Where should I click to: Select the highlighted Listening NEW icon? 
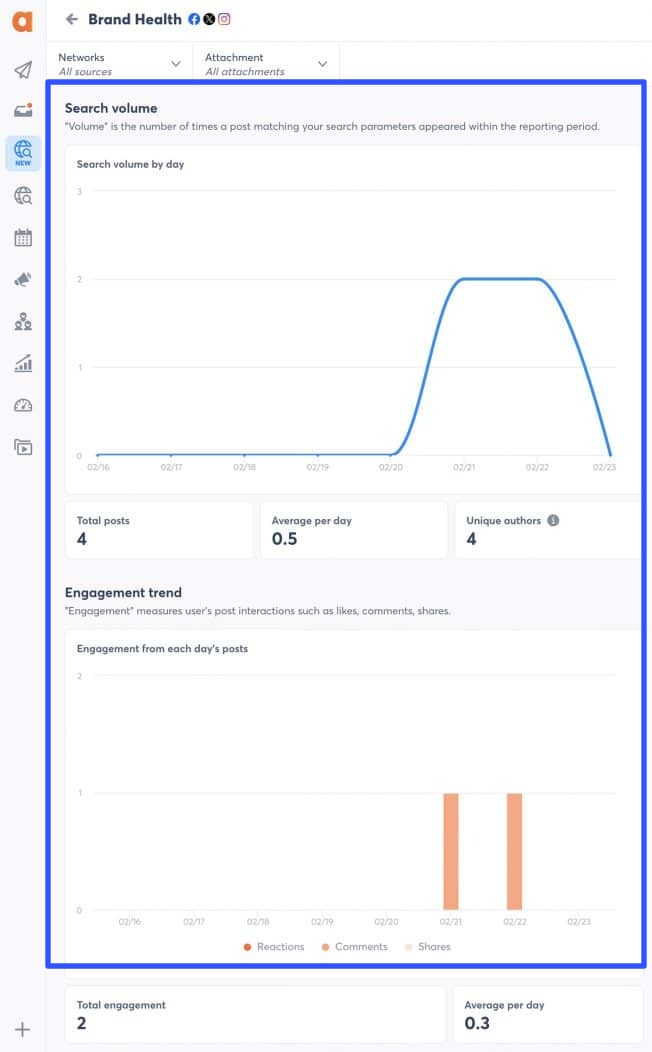coord(22,152)
